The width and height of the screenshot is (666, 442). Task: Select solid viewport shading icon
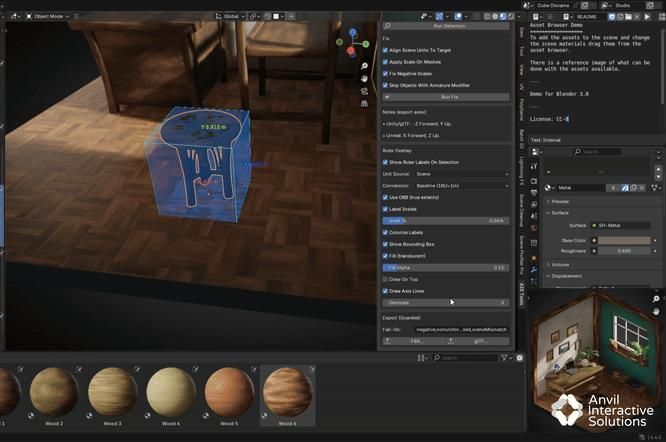495,17
